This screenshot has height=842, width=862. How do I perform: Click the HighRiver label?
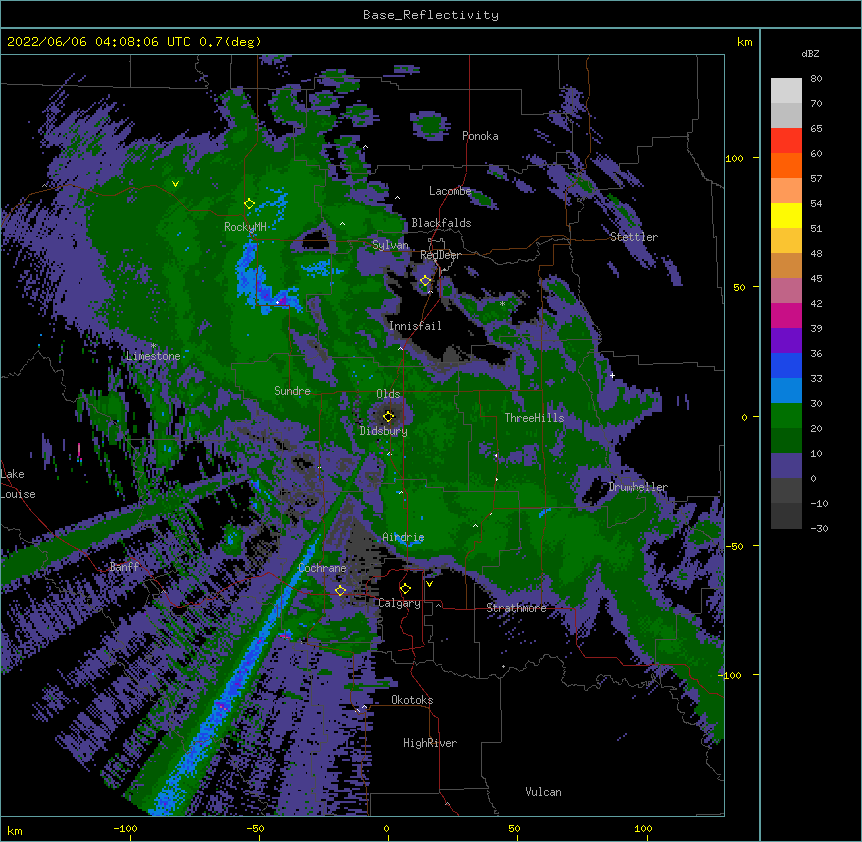coord(430,743)
